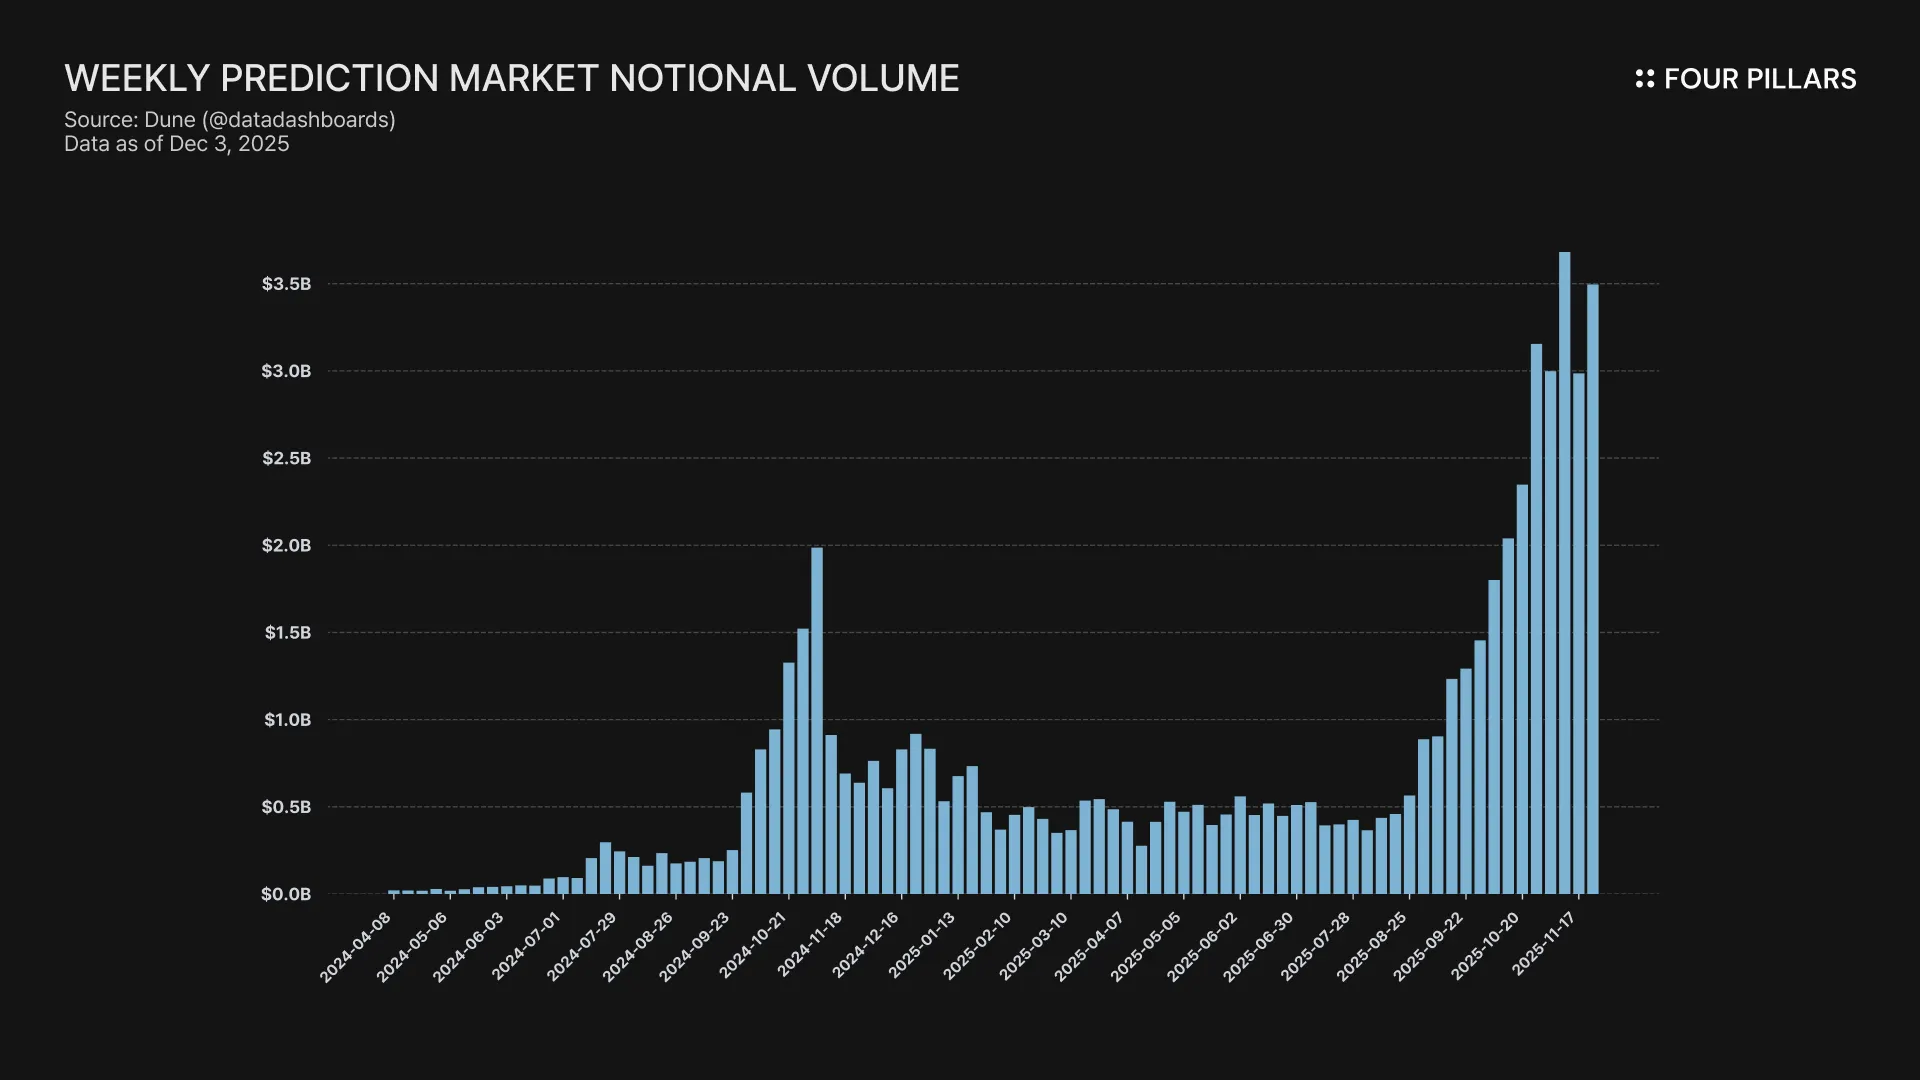The image size is (1920, 1080).
Task: Click the Data as of Dec 3 text
Action: [x=177, y=144]
